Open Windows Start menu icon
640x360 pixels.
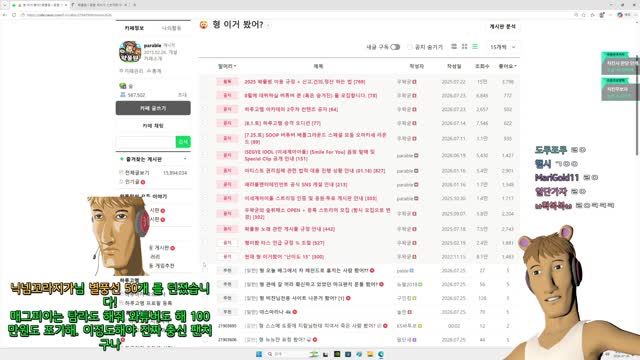tap(259, 354)
